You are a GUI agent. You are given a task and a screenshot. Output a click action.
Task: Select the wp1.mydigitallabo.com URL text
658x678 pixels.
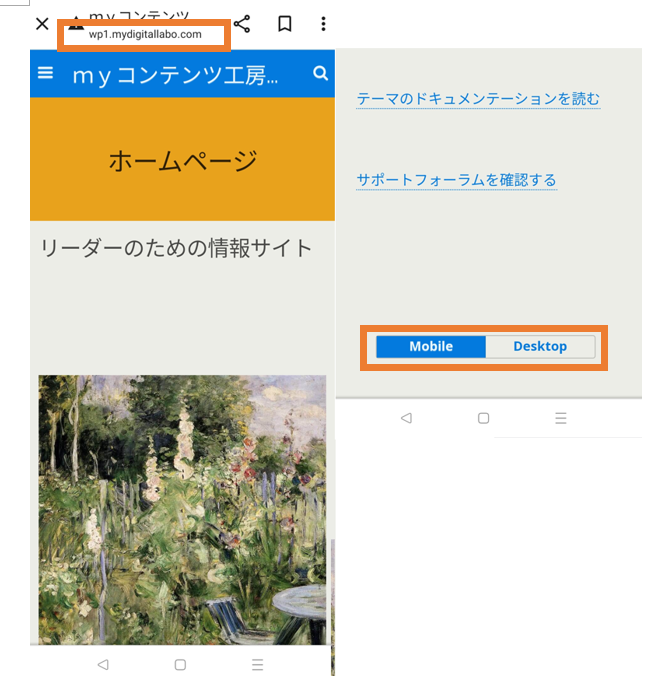pyautogui.click(x=145, y=35)
